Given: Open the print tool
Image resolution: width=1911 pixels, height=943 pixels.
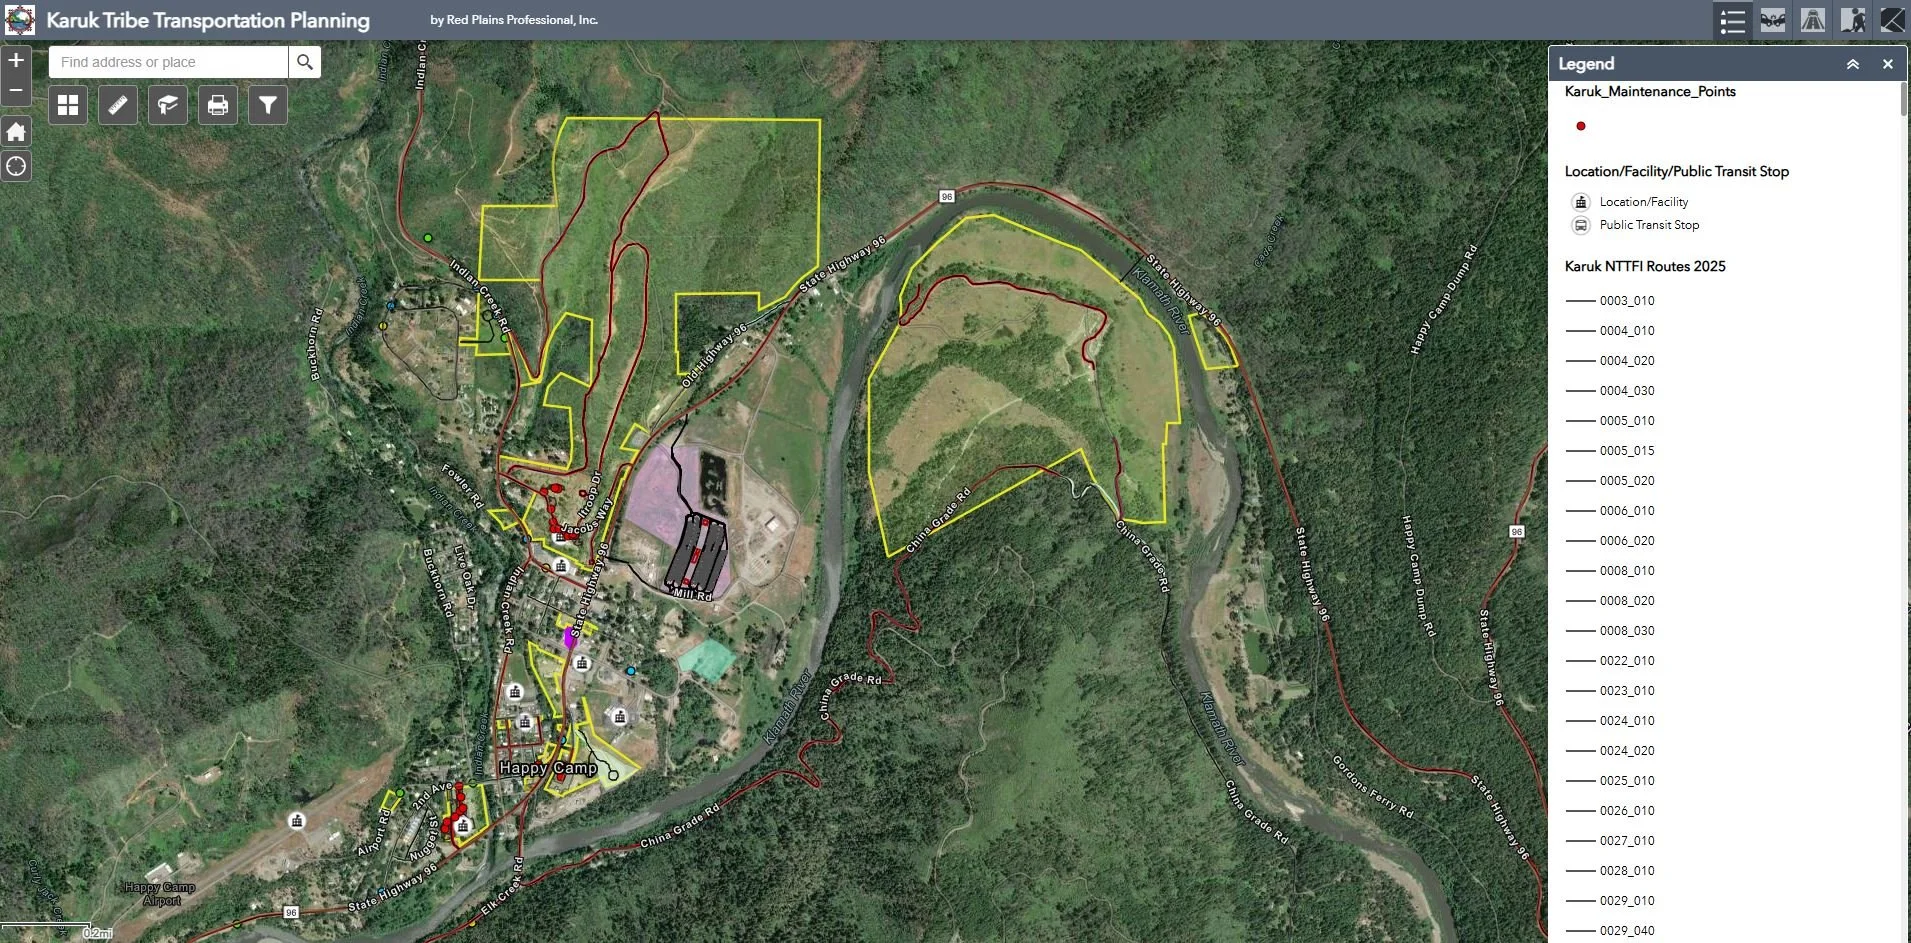Looking at the screenshot, I should coord(218,105).
